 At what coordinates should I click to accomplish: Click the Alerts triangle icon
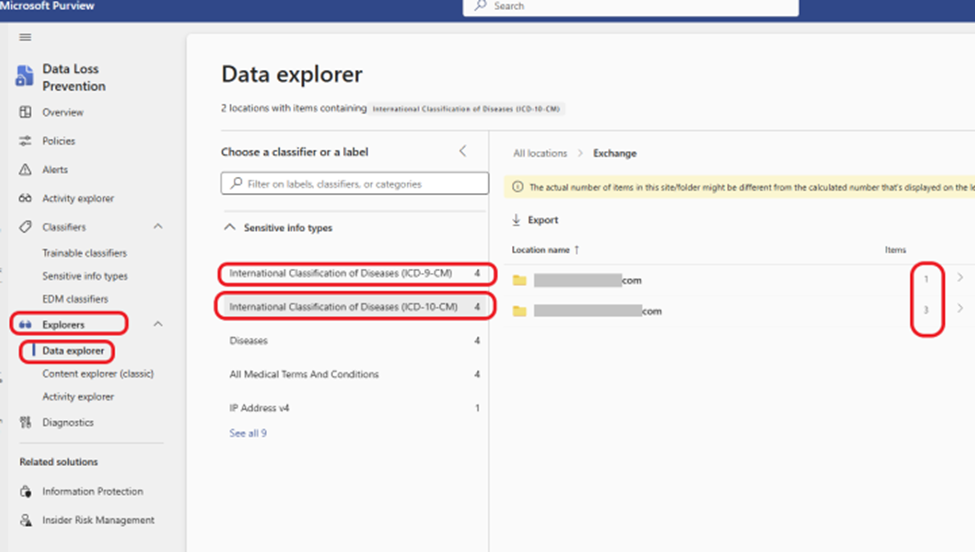pos(25,169)
